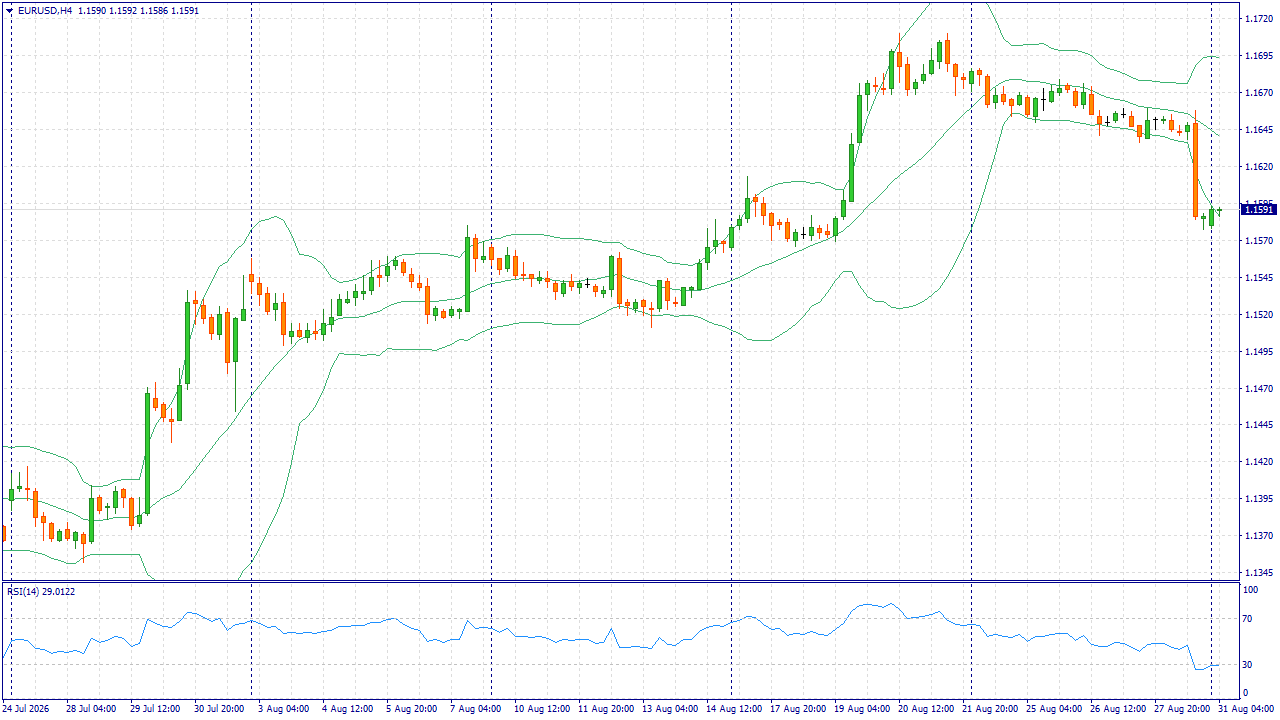Click the 100 level on the RSI scale
The height and width of the screenshot is (720, 1280).
coord(1251,591)
